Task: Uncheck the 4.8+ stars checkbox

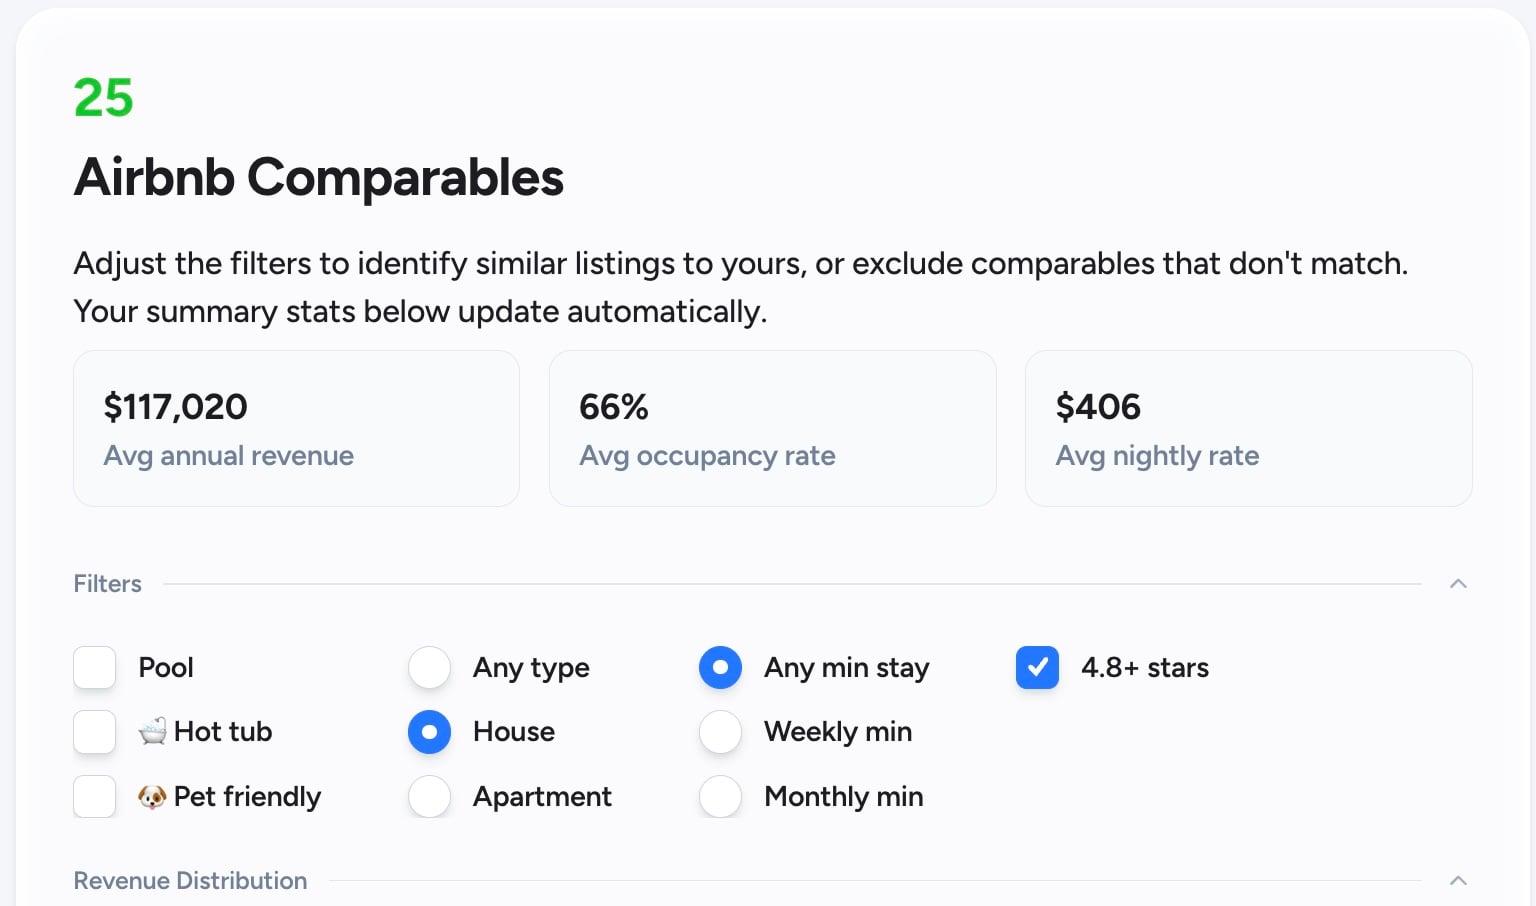Action: pos(1037,668)
